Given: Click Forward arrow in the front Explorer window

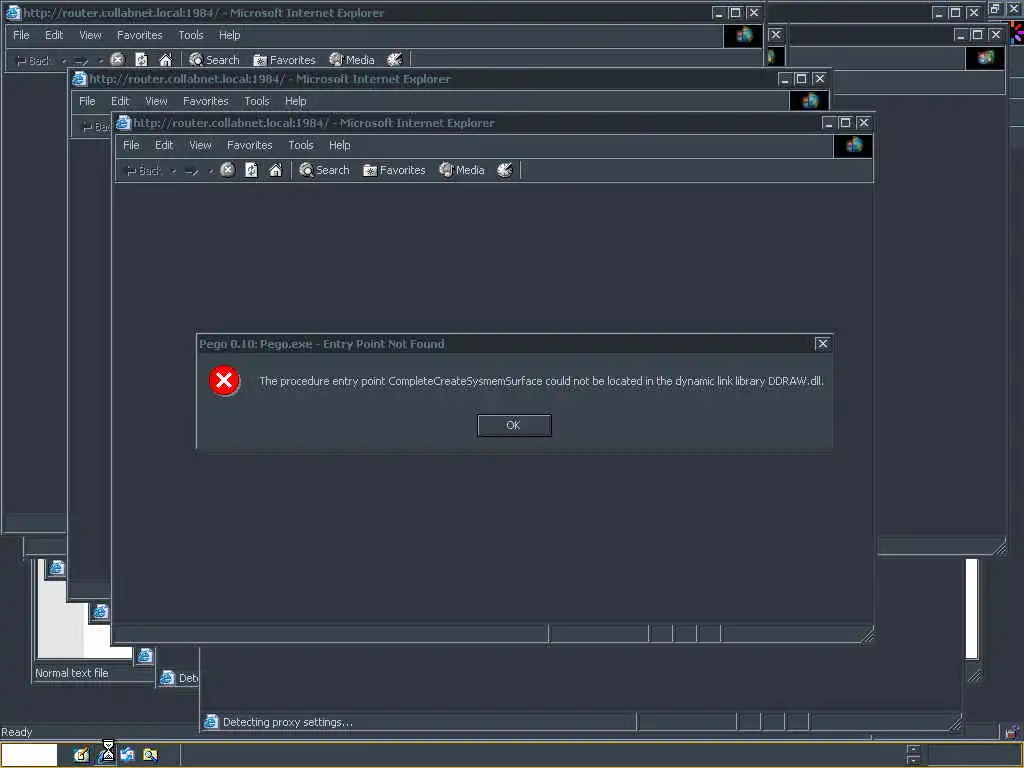Looking at the screenshot, I should tap(192, 171).
